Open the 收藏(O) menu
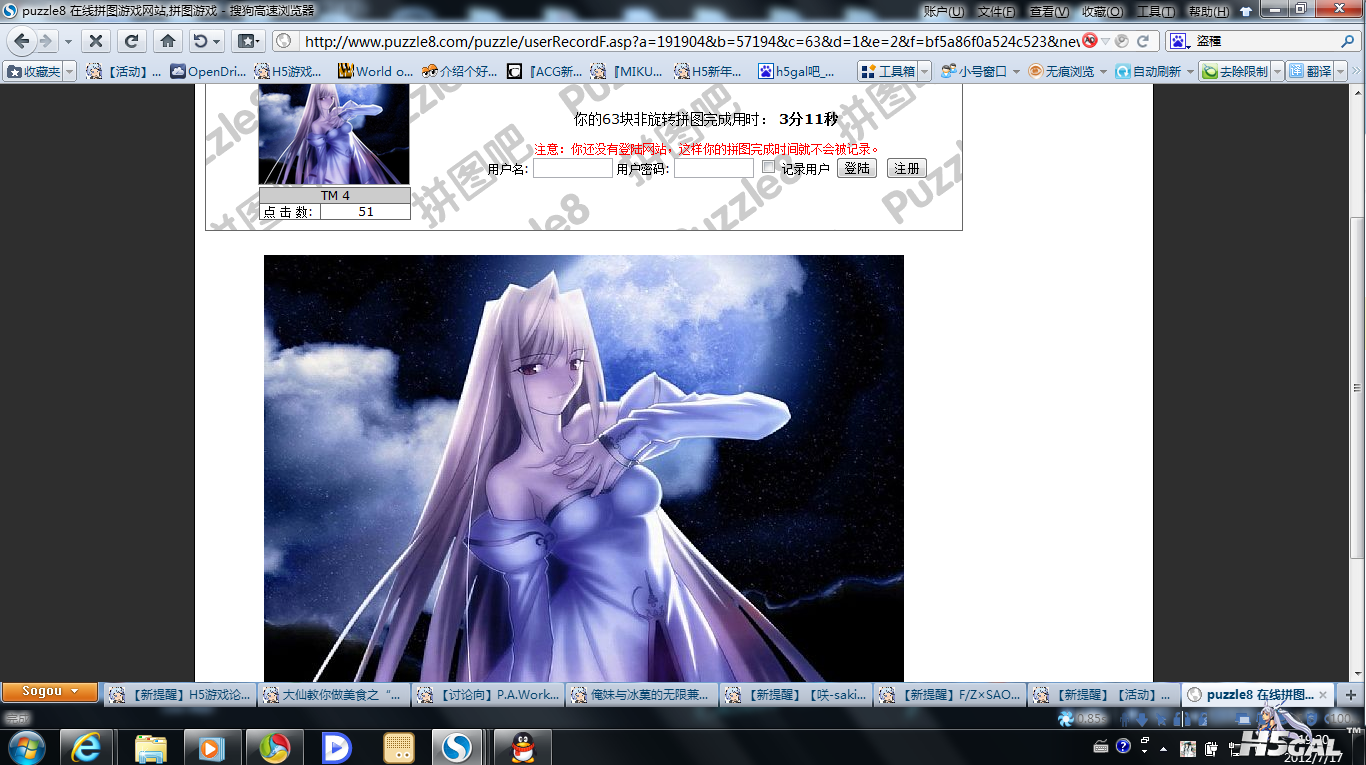Viewport: 1366px width, 765px height. pyautogui.click(x=1102, y=11)
